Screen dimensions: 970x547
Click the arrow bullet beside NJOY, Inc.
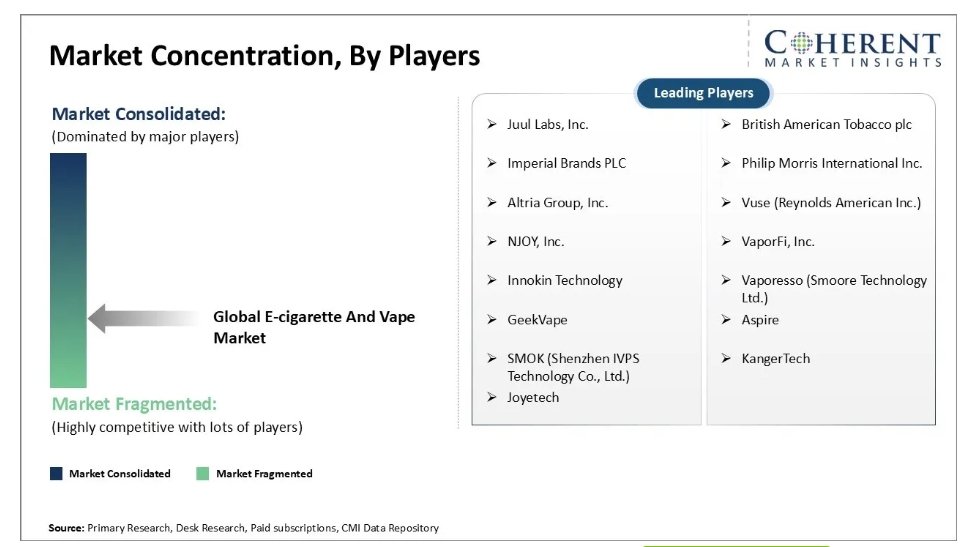click(492, 241)
